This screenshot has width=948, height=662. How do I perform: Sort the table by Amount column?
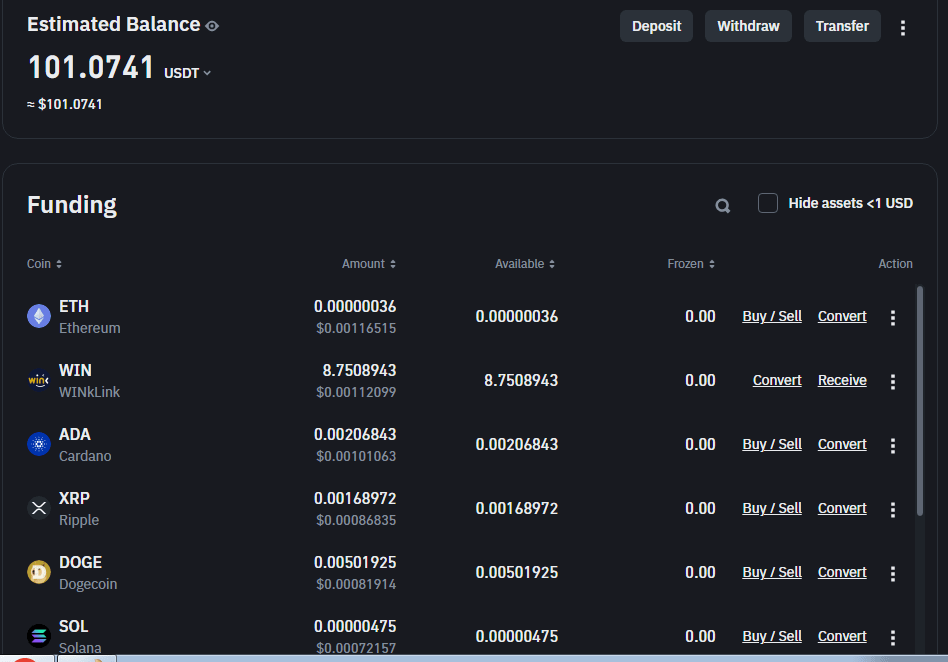tap(369, 264)
